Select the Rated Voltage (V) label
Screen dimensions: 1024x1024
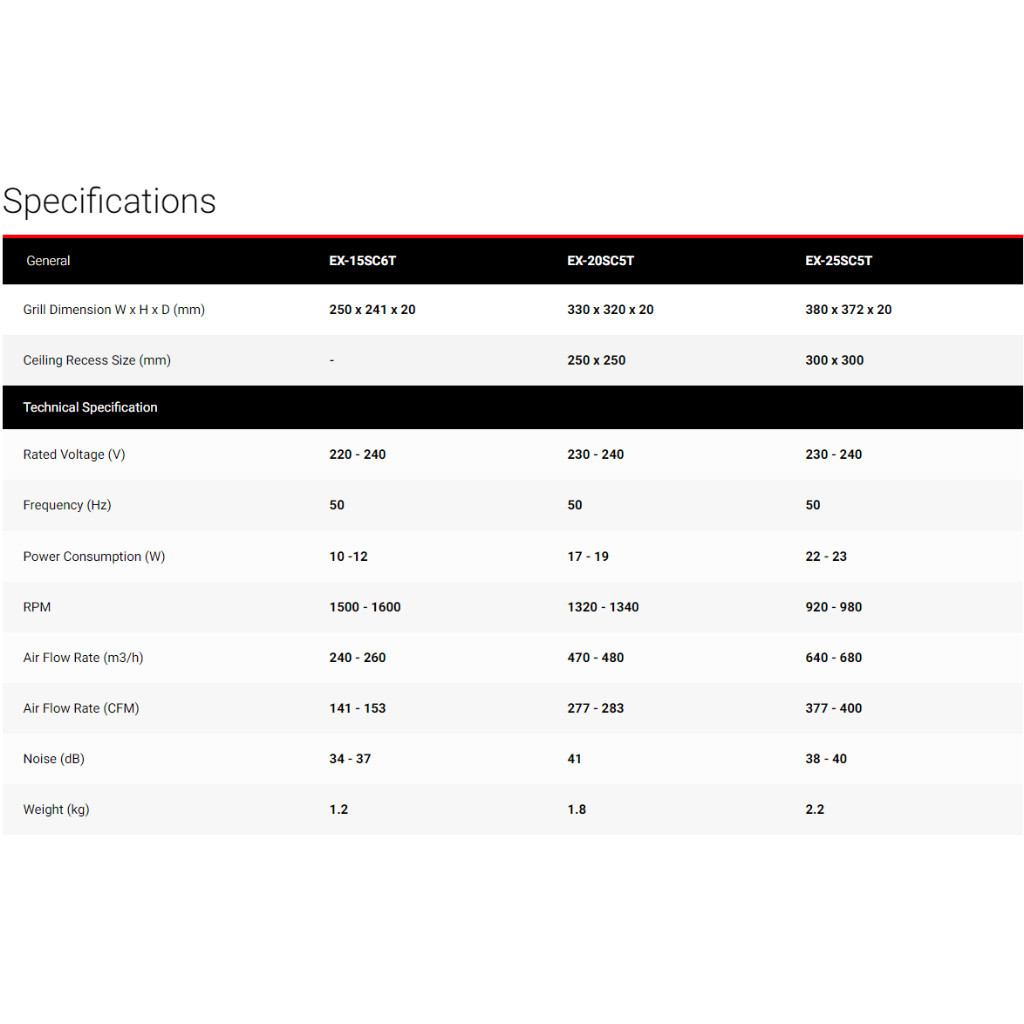click(x=74, y=455)
